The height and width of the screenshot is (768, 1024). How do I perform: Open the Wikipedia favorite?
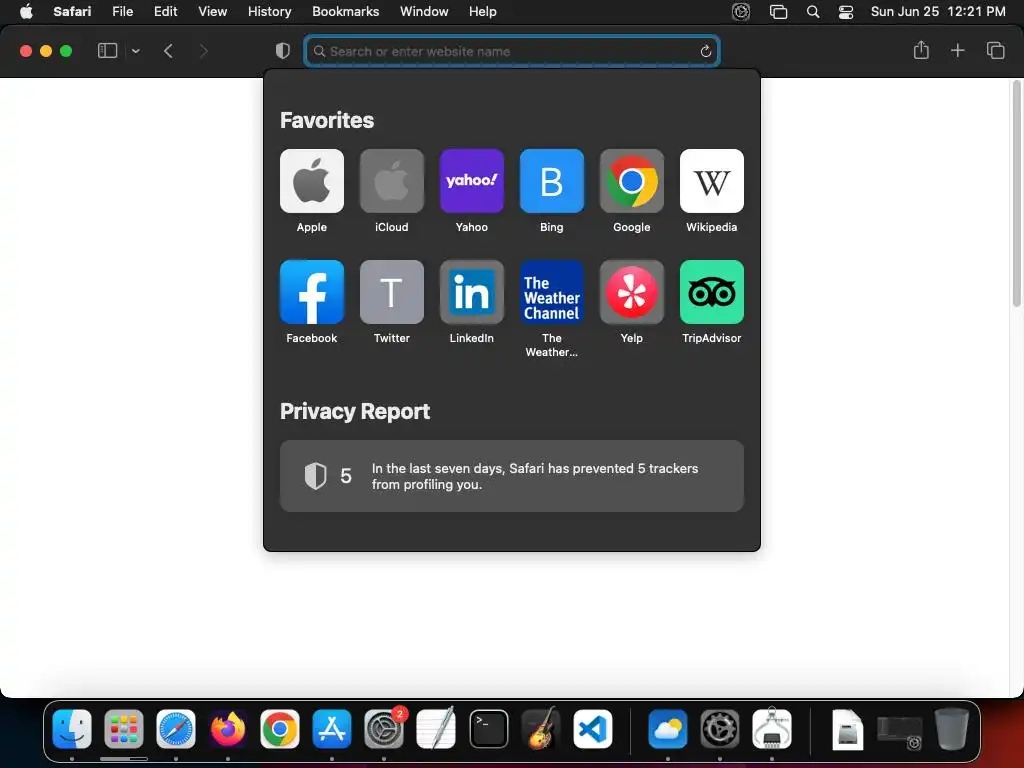[x=711, y=181]
